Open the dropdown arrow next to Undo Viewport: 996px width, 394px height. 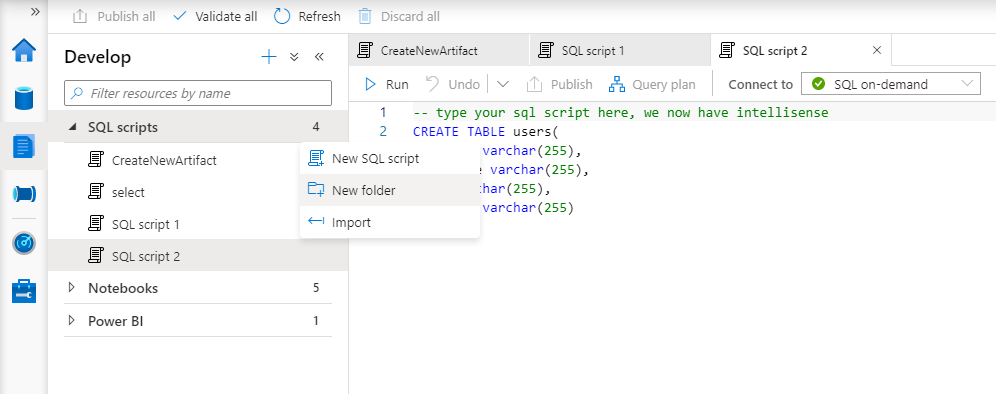502,84
